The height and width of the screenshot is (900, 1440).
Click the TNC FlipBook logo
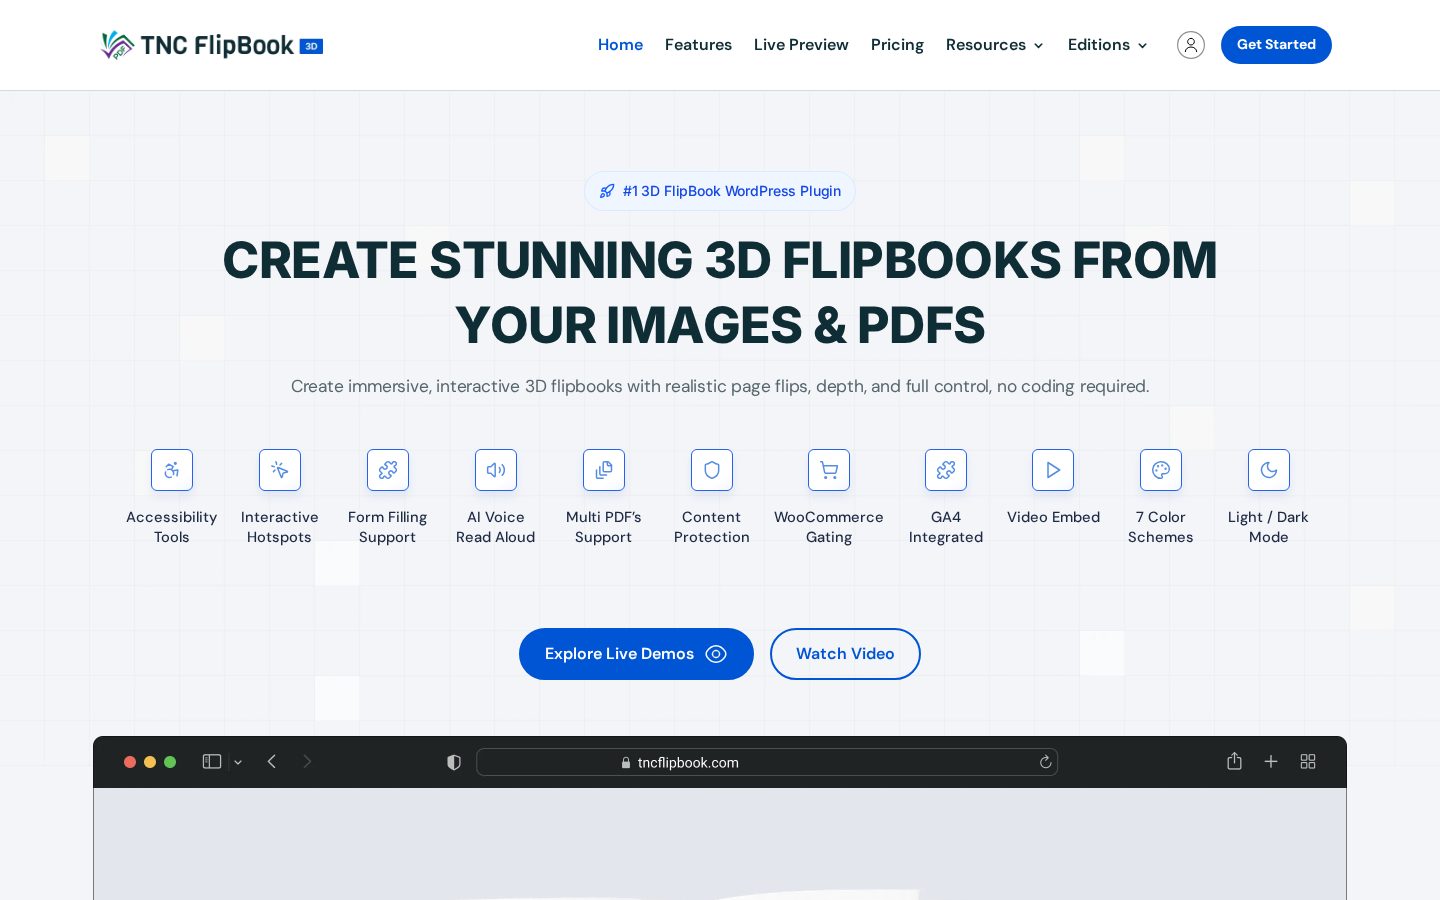click(212, 45)
